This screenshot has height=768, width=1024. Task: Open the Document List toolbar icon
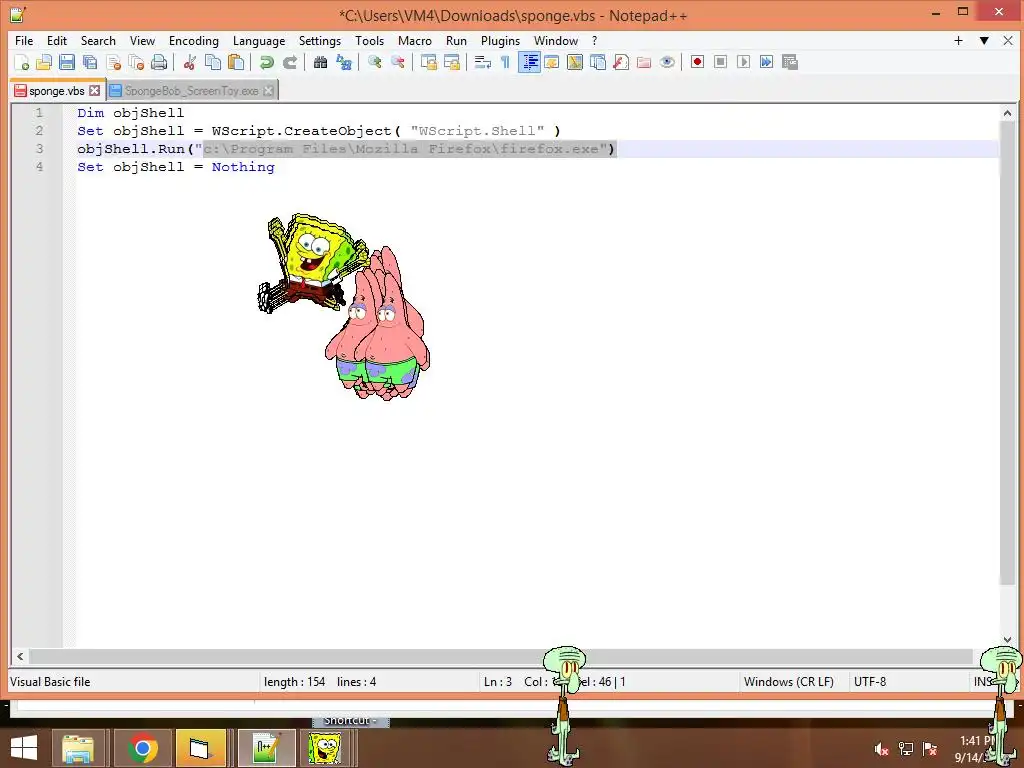[598, 62]
